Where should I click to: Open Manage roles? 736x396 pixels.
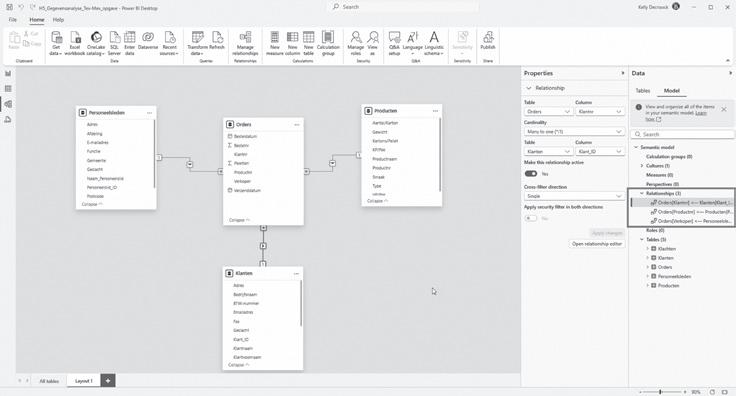click(x=356, y=43)
